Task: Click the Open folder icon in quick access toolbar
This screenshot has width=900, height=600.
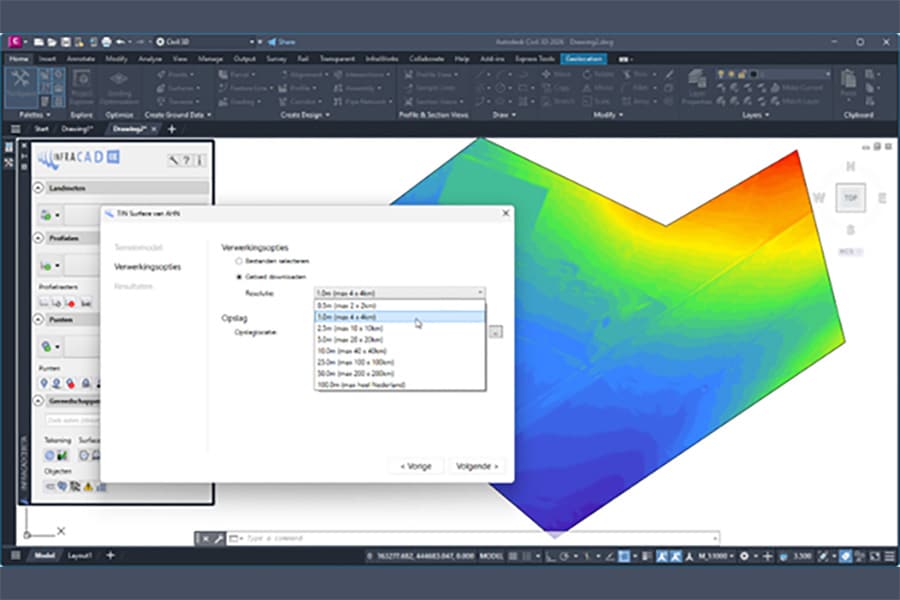Action: tap(52, 42)
